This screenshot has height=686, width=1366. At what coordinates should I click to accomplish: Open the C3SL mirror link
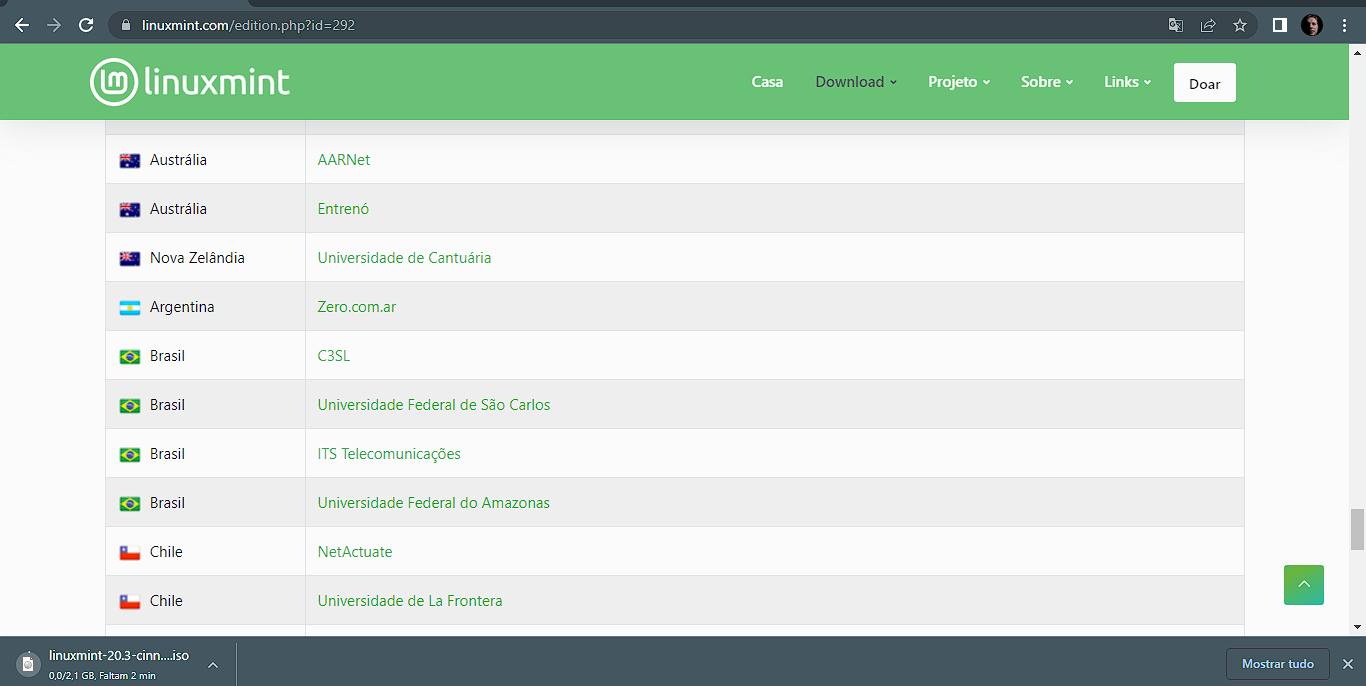[x=334, y=356]
